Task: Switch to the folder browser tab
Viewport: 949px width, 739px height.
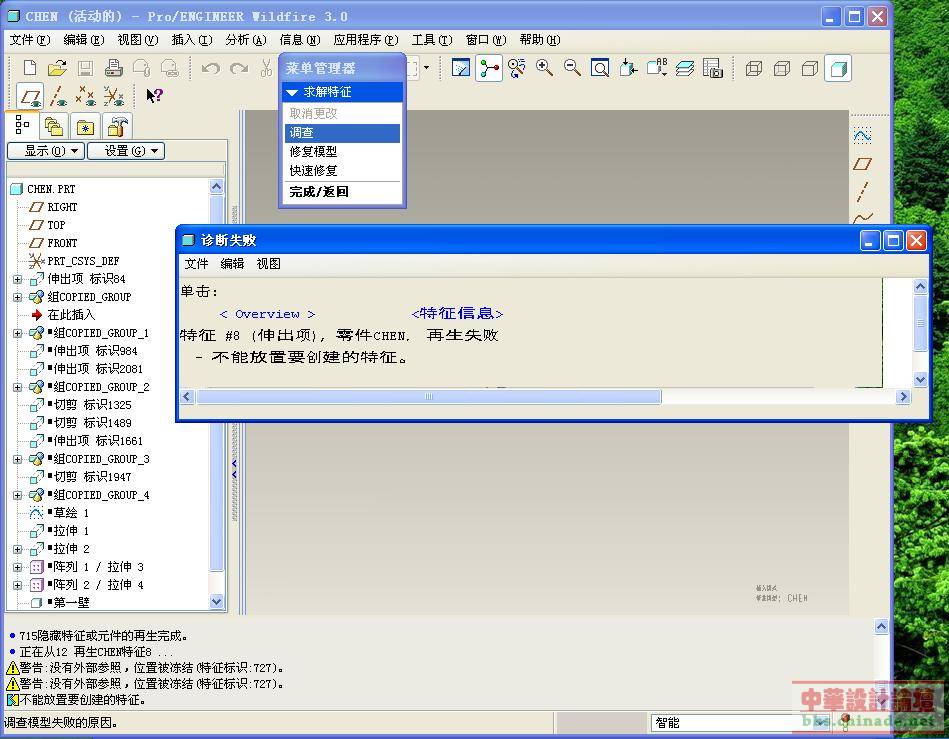Action: [x=54, y=126]
